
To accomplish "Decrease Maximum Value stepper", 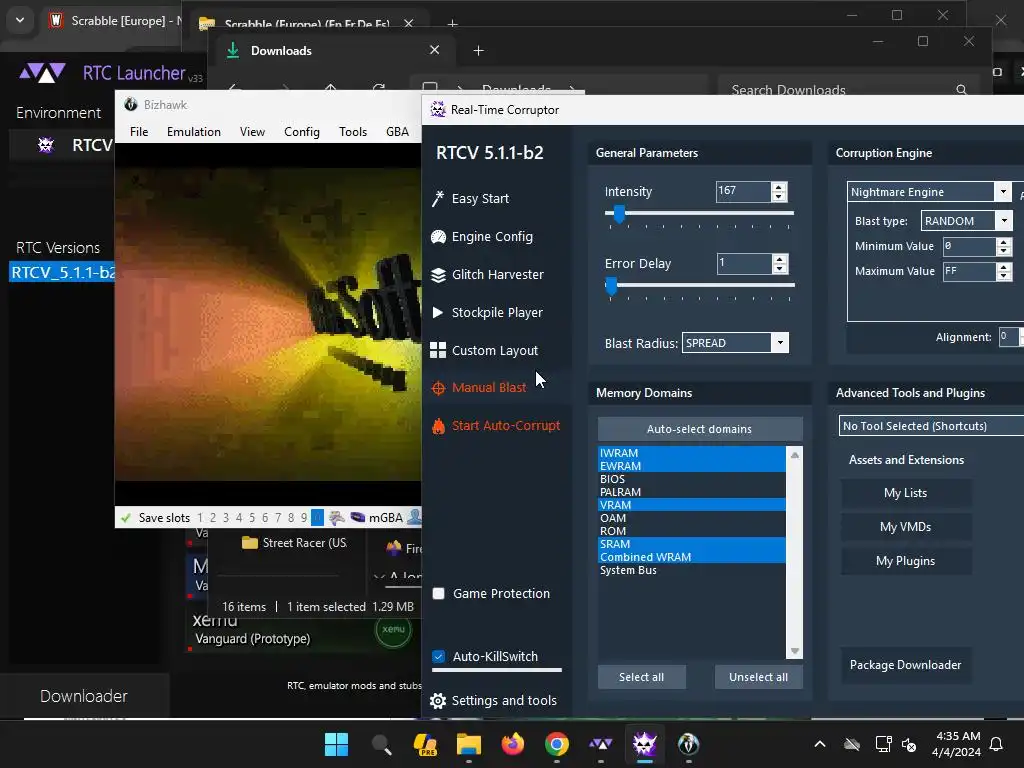I will (1004, 276).
